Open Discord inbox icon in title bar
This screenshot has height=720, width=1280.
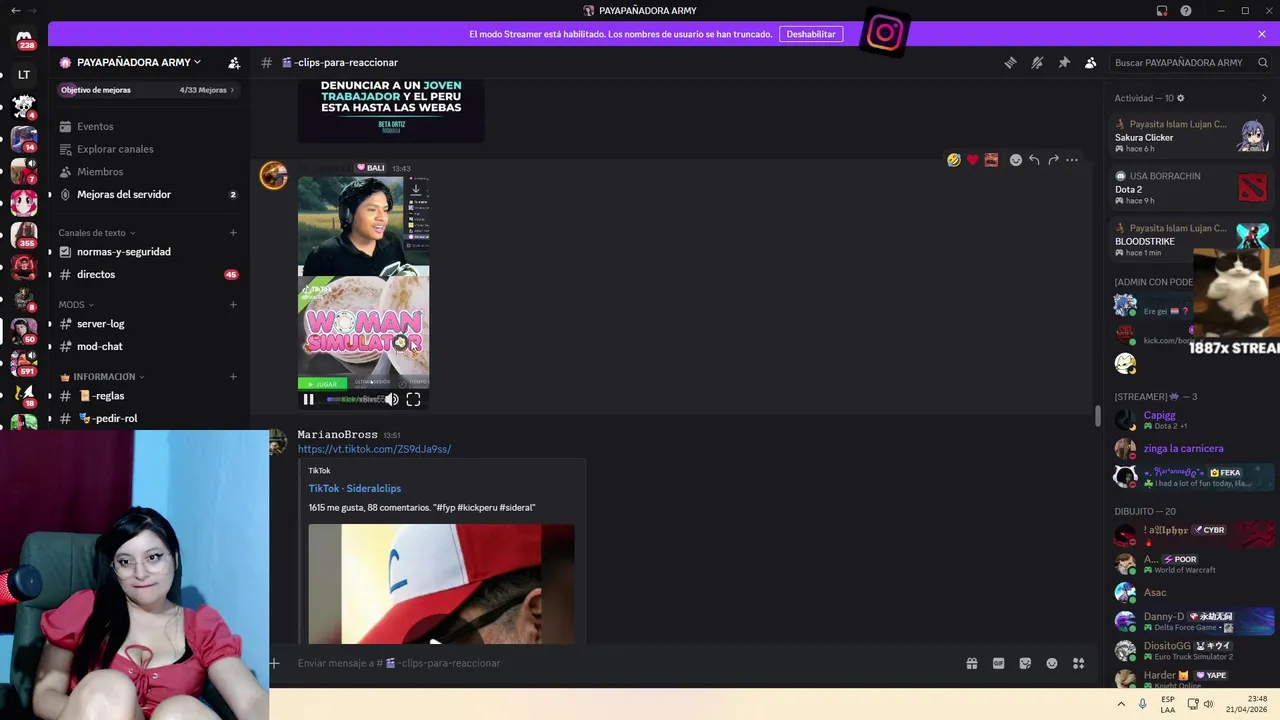[1162, 11]
